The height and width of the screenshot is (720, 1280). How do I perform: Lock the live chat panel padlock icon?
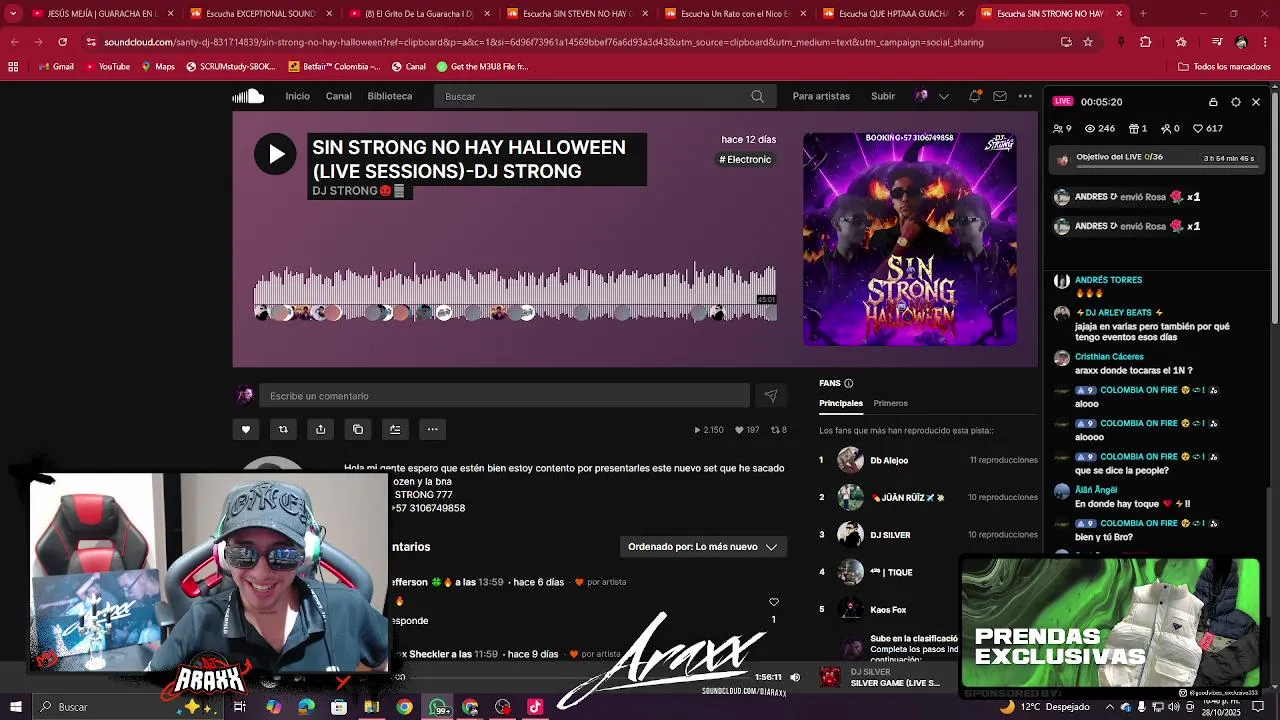[1213, 102]
